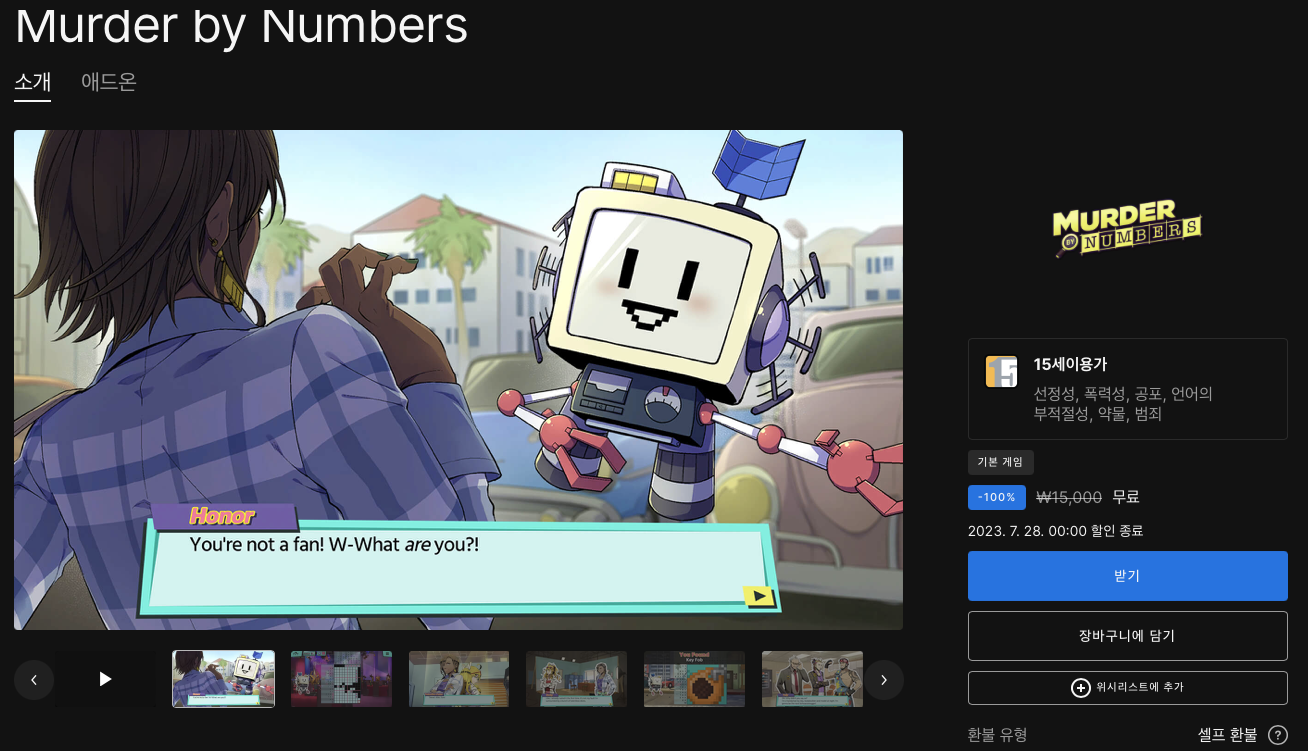Play the trailer with the play button
This screenshot has width=1308, height=751.
(105, 680)
